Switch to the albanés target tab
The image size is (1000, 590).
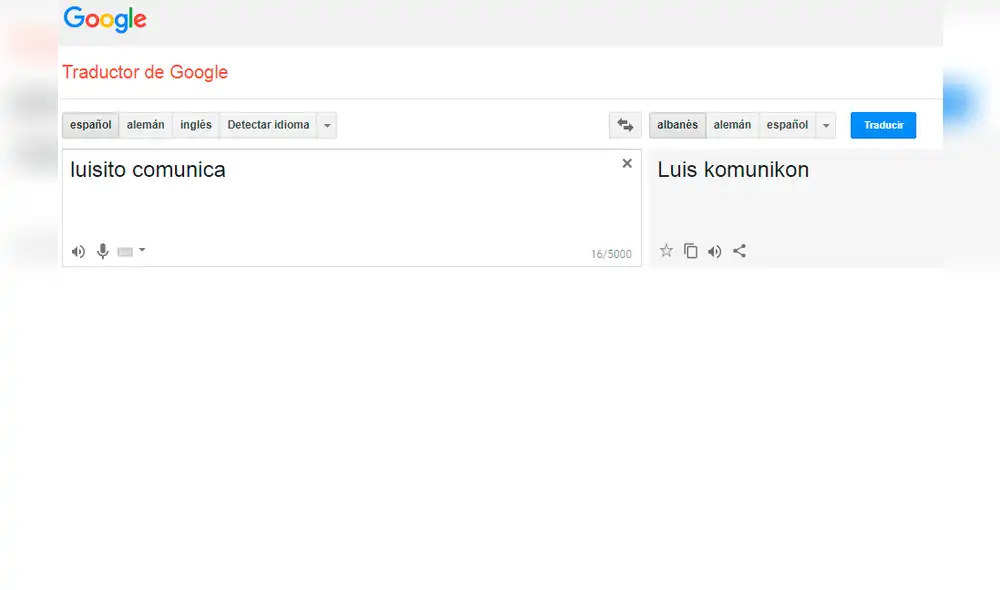click(677, 125)
